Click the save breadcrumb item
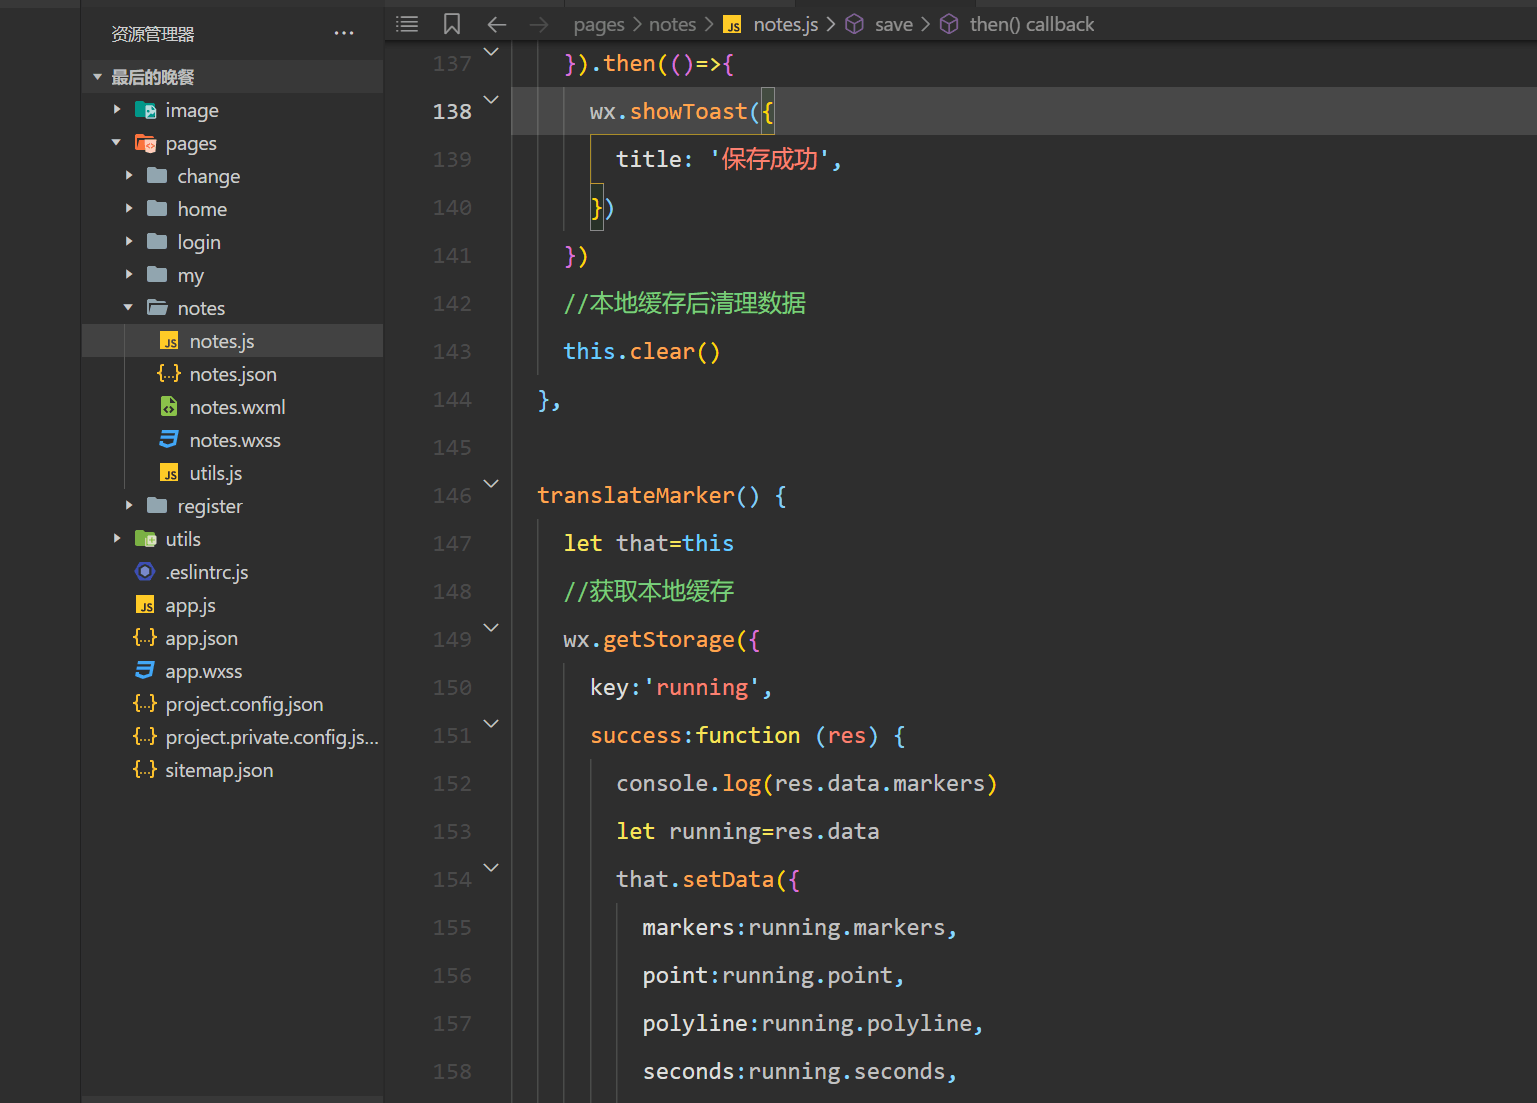 893,24
